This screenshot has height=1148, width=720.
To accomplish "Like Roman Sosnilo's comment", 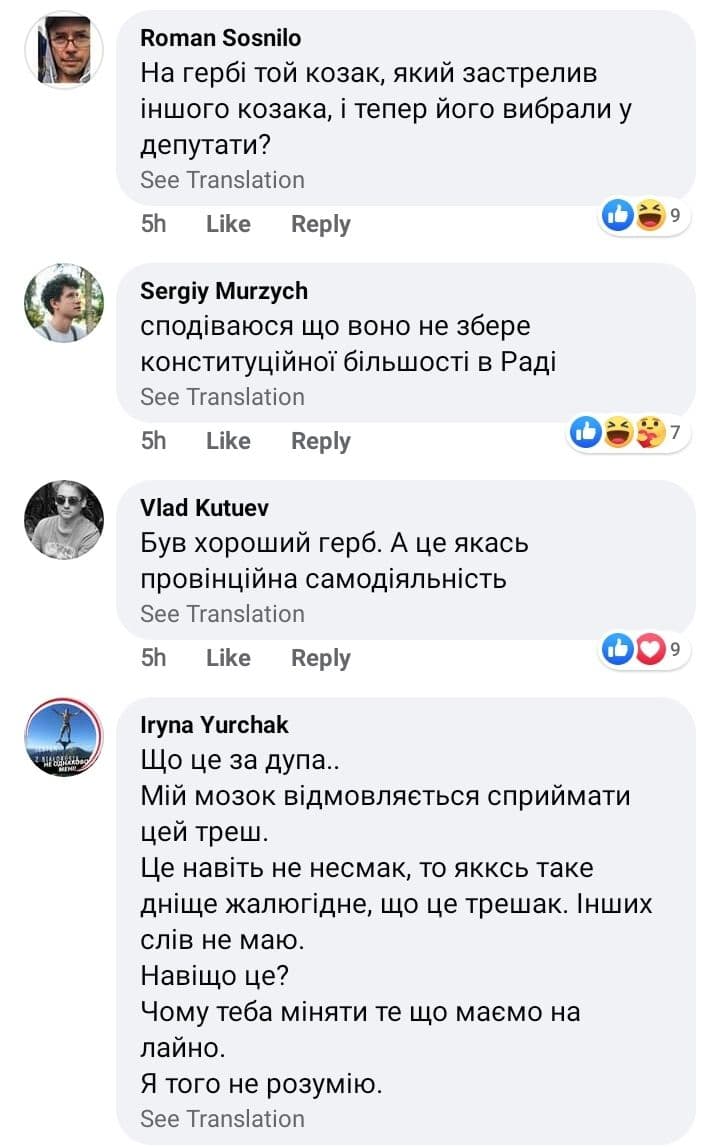I will pos(228,224).
